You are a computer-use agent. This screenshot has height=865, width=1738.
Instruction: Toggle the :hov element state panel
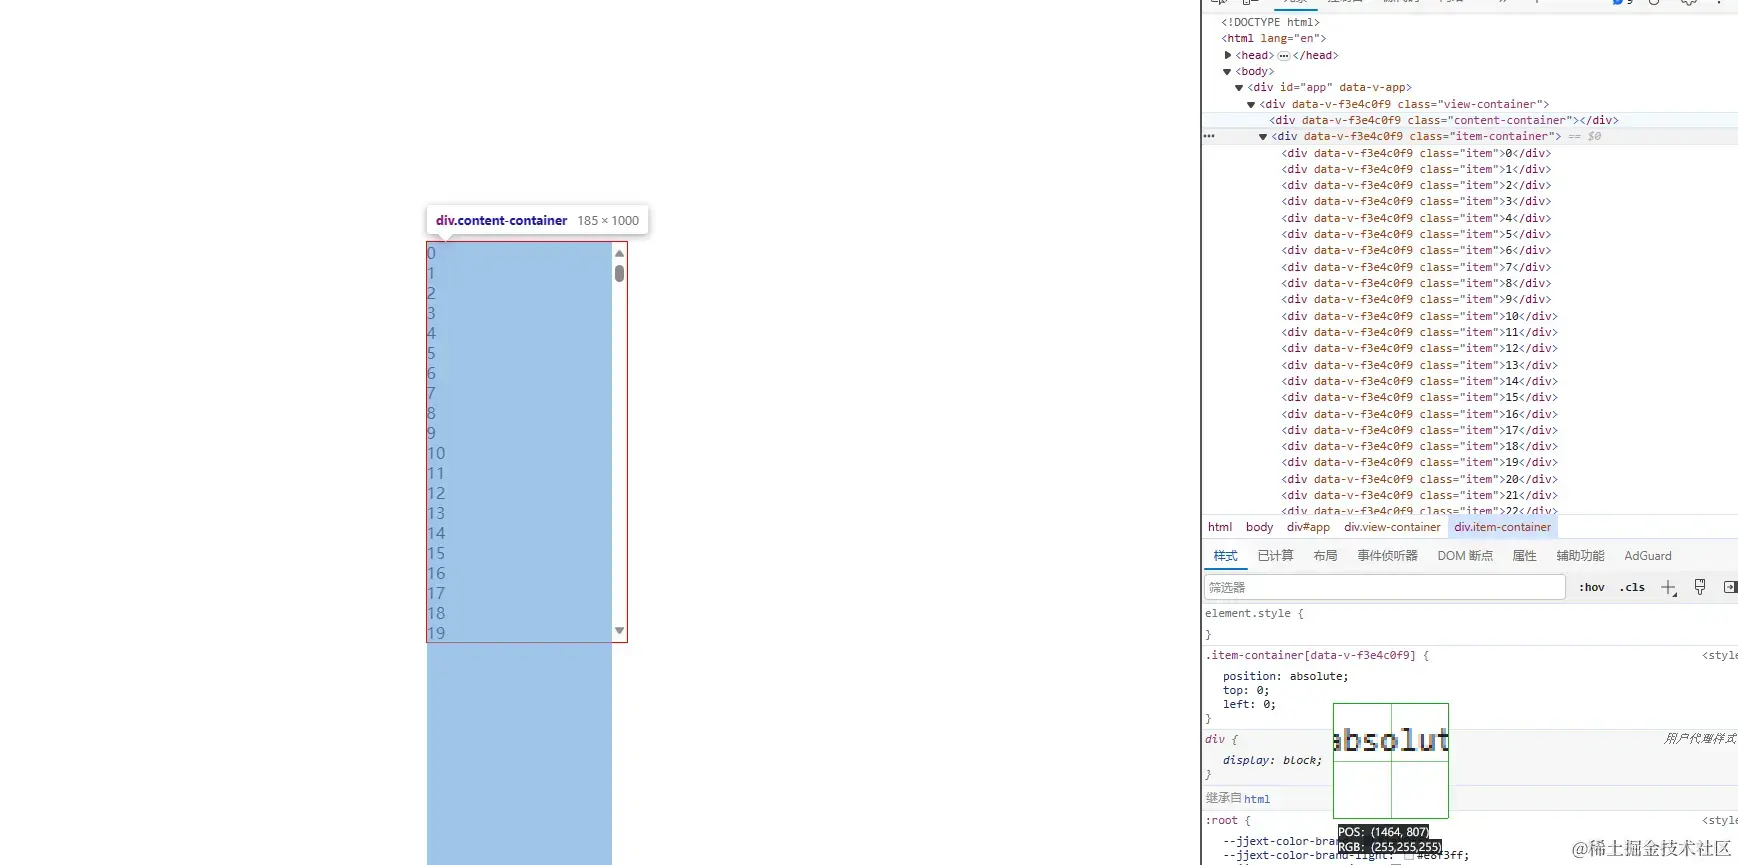(1592, 588)
